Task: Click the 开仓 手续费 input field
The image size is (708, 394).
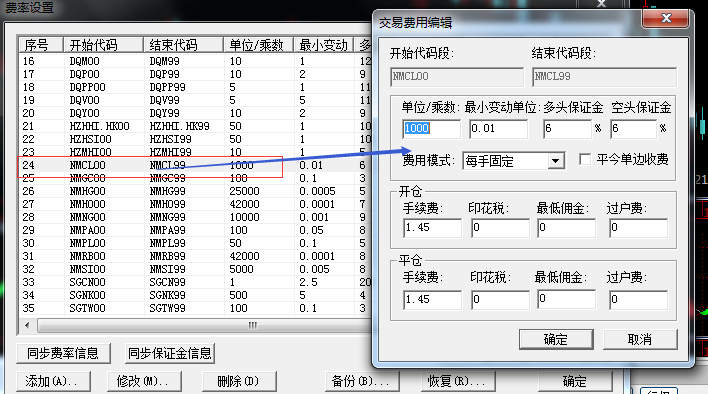Action: coord(433,228)
